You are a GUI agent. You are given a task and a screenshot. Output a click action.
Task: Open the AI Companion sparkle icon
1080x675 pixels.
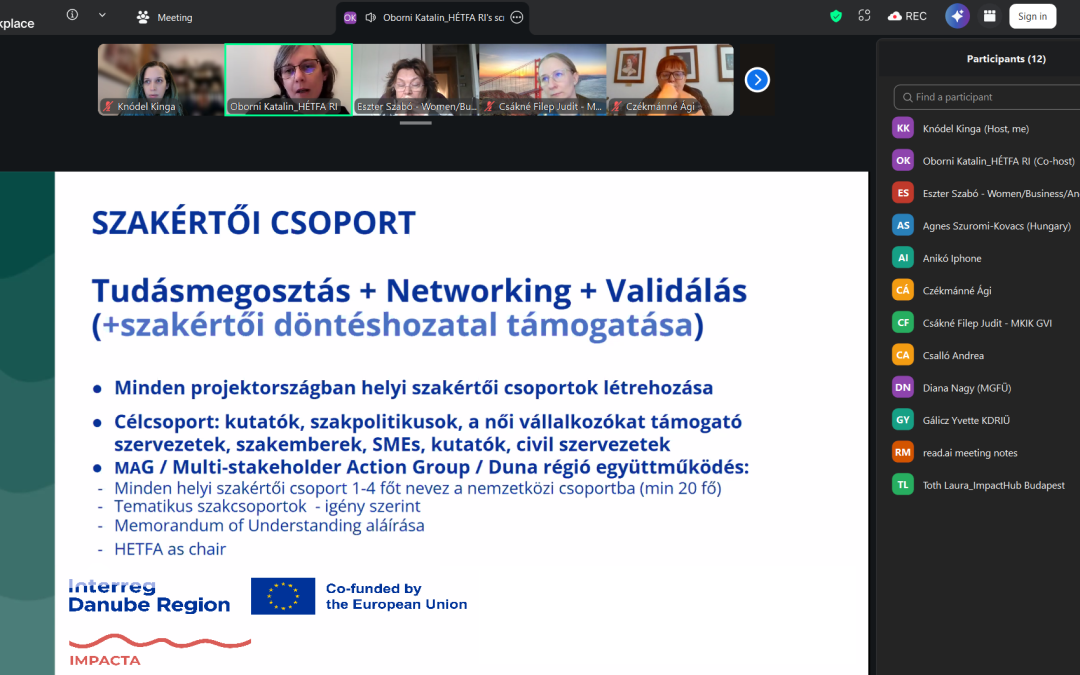(957, 16)
